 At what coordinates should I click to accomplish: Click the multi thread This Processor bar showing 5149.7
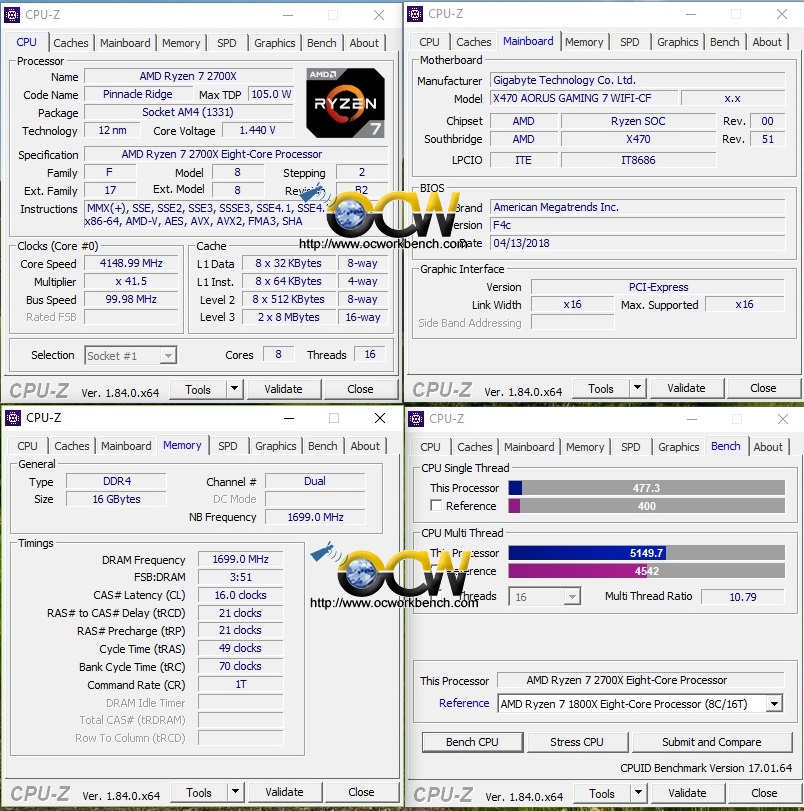click(x=646, y=553)
